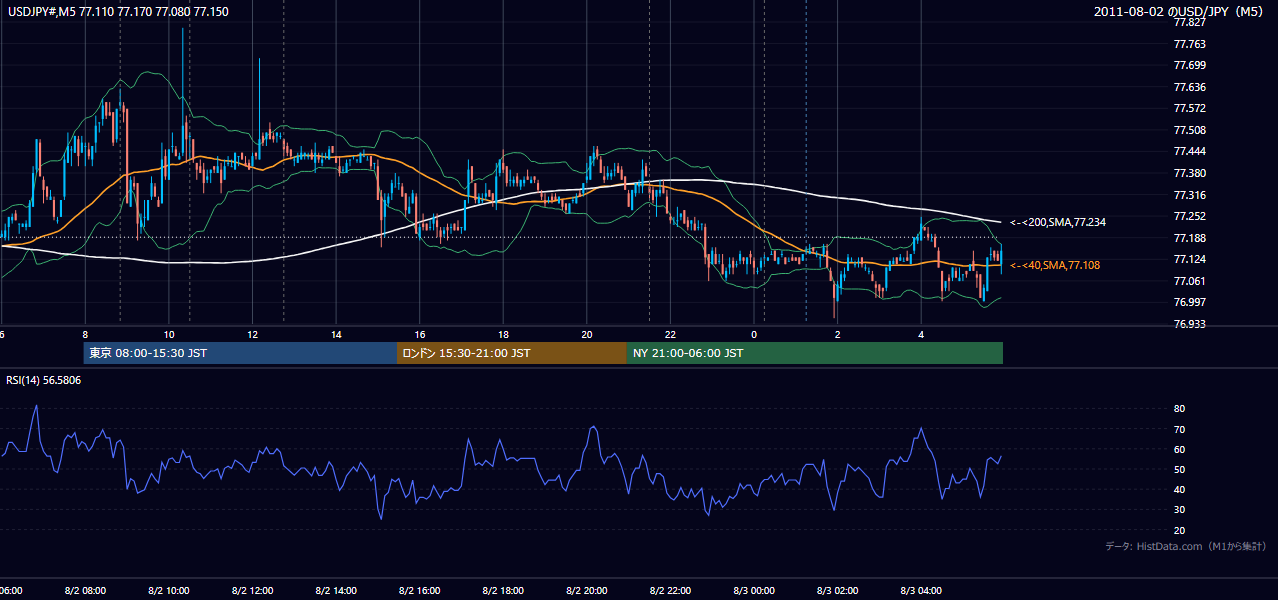
Task: Click price level 76.997 on axis
Action: [x=1192, y=302]
